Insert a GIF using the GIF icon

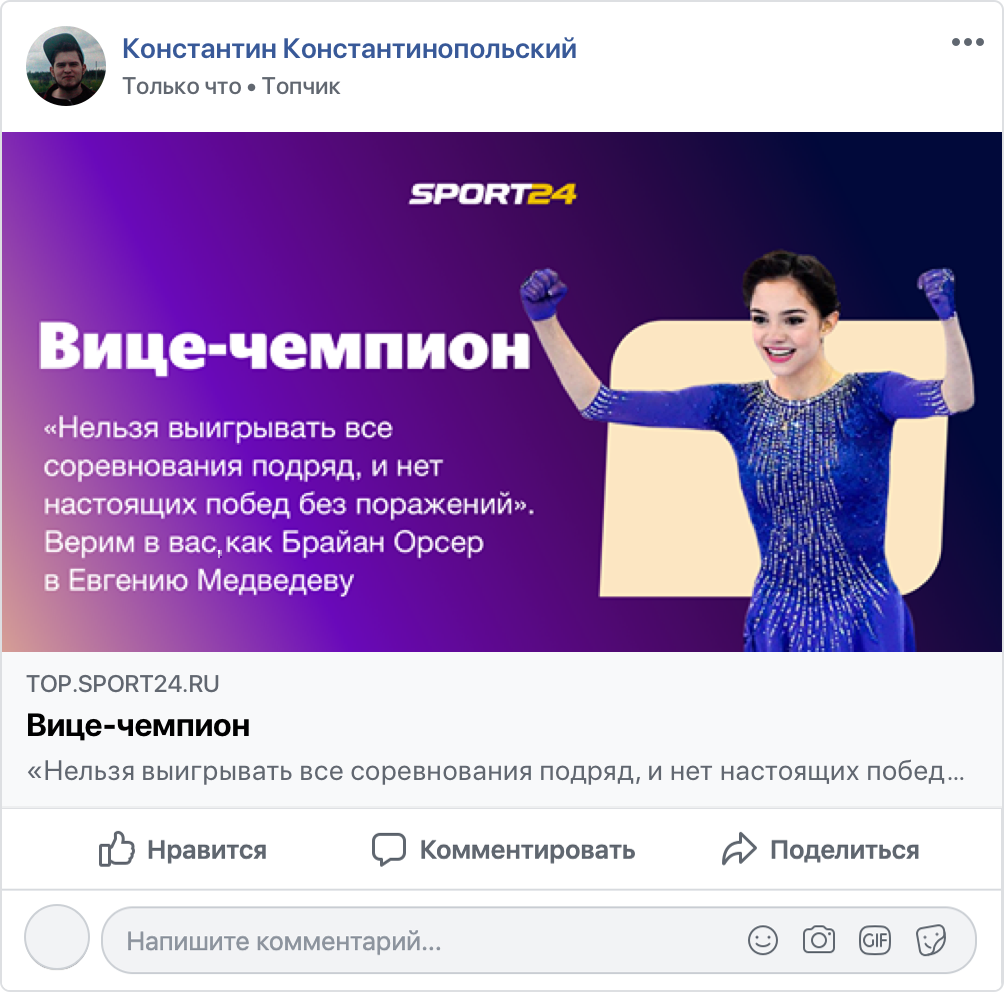(875, 940)
